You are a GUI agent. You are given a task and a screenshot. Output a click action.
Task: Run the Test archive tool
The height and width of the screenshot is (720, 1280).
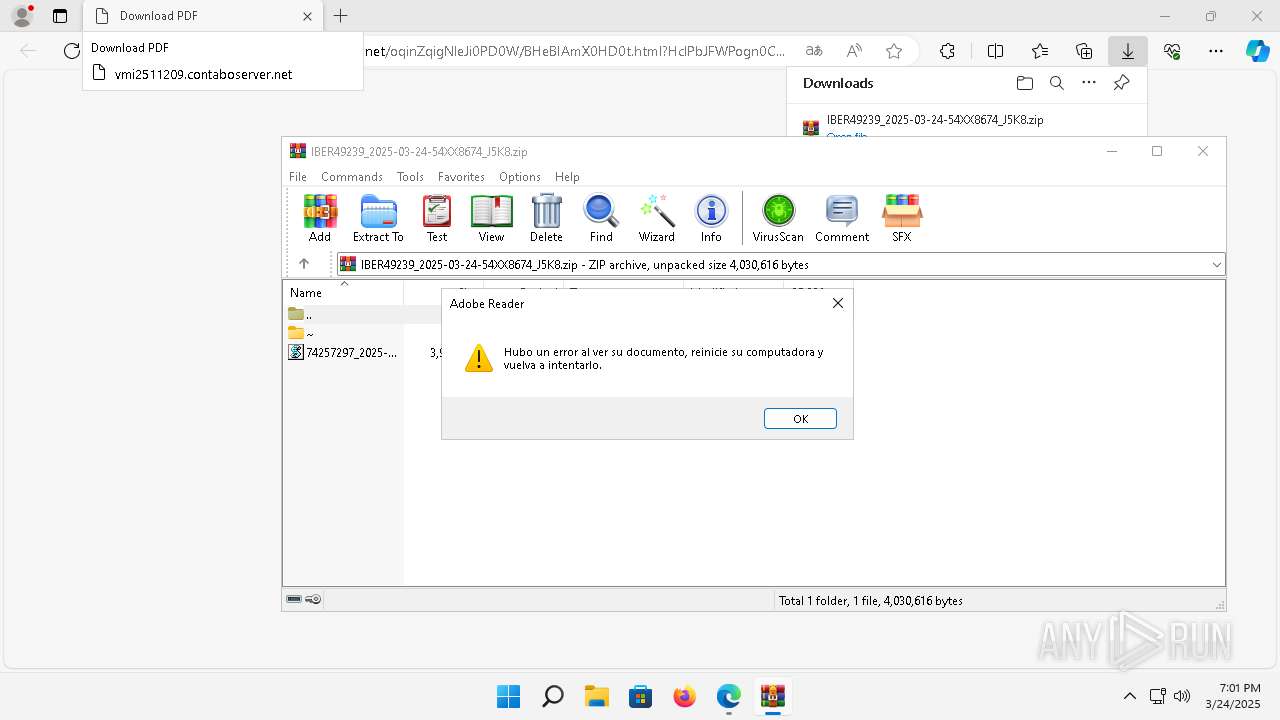coord(437,218)
